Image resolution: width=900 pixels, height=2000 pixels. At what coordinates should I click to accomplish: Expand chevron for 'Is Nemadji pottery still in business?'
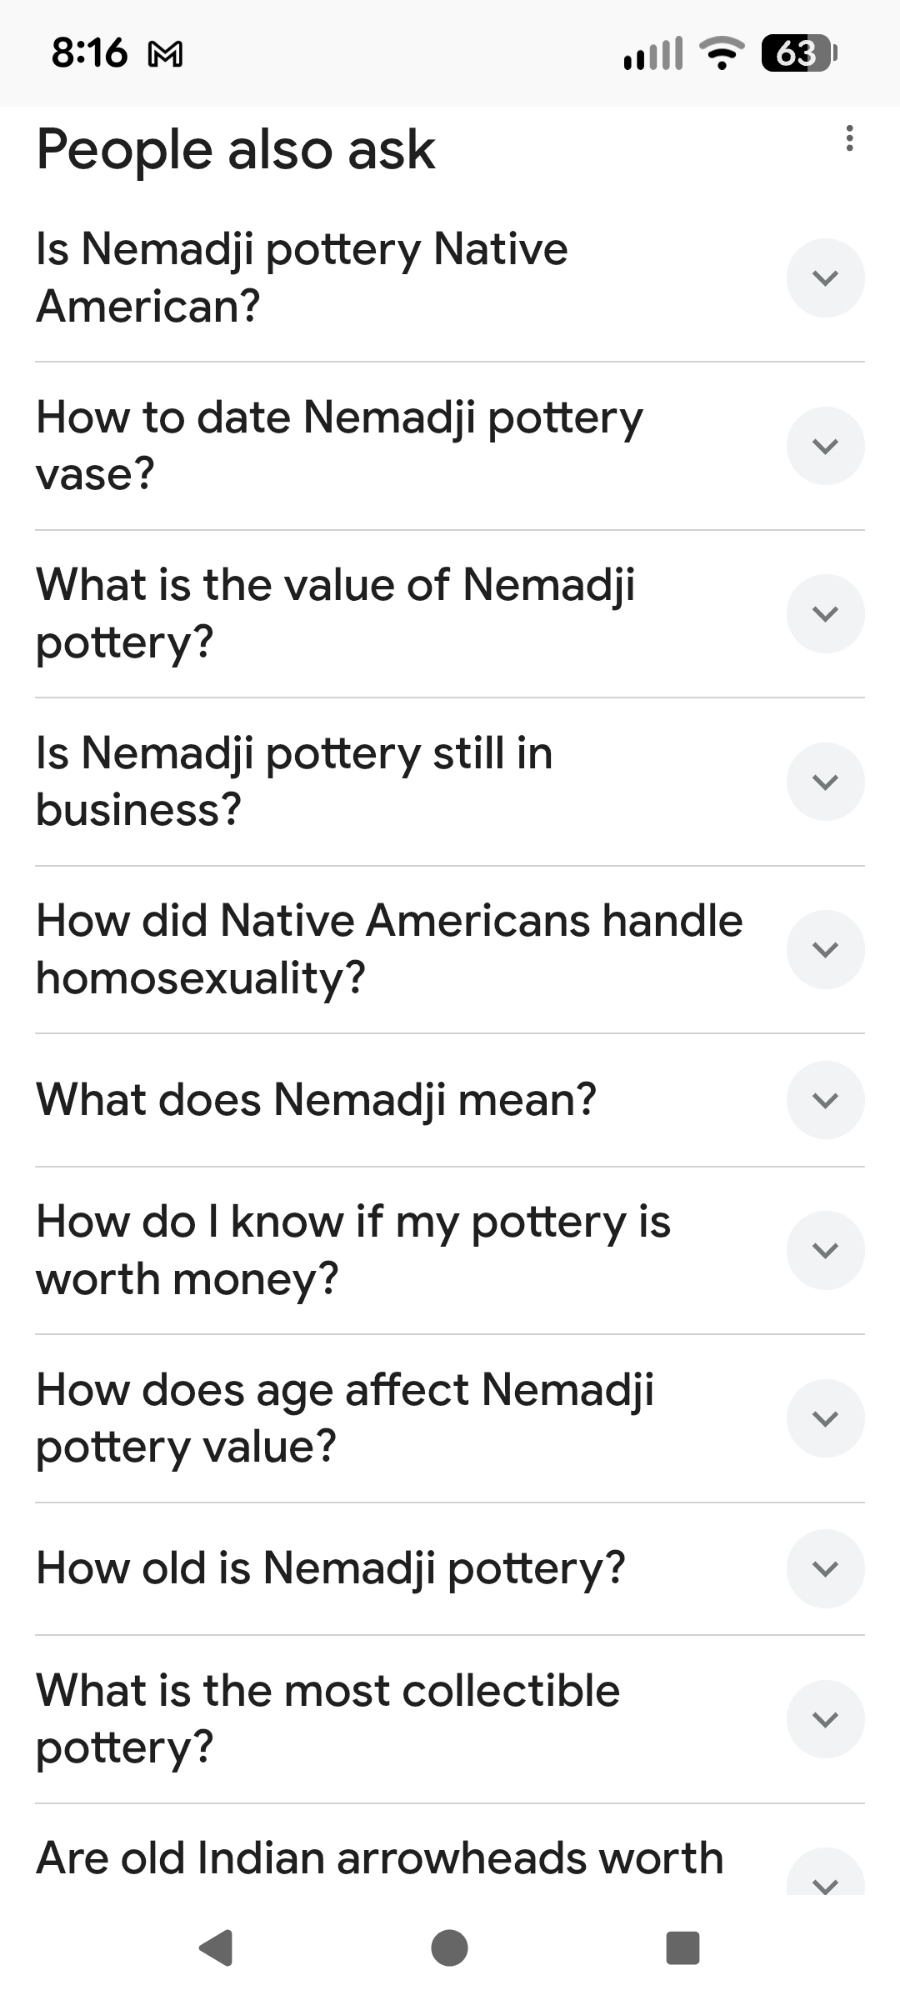(x=825, y=782)
